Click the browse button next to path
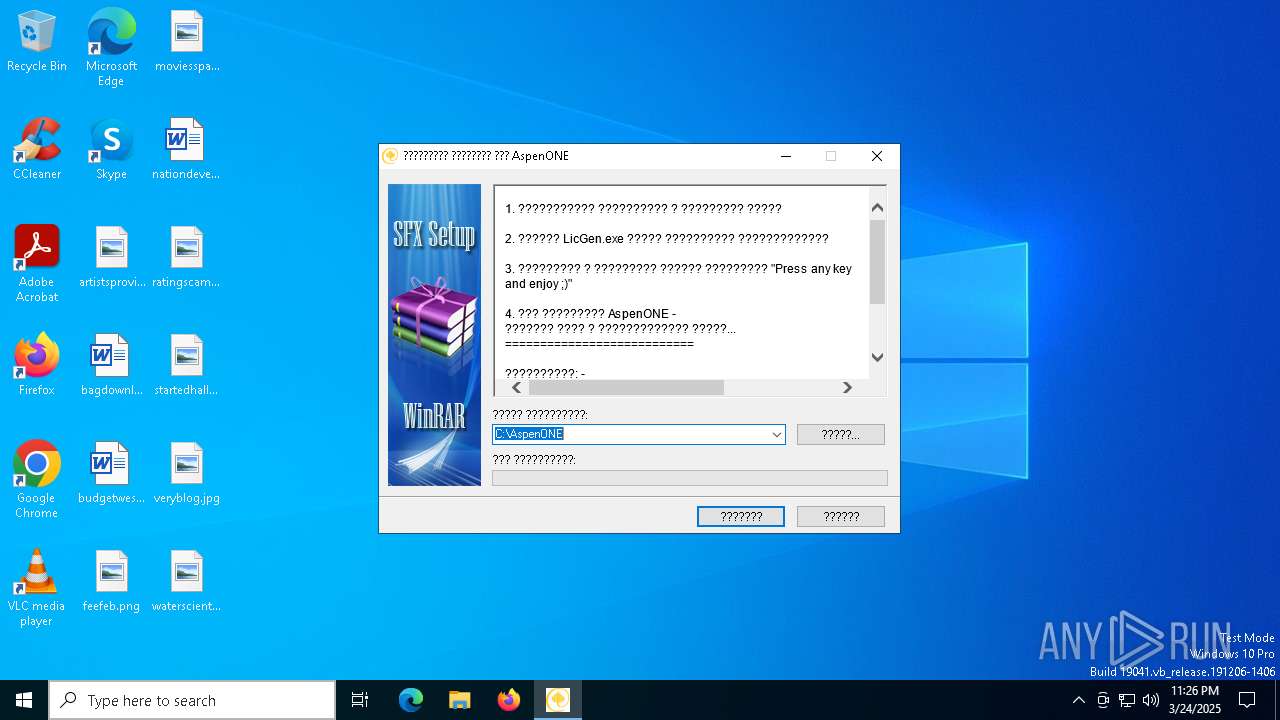The width and height of the screenshot is (1280, 720). [x=841, y=434]
